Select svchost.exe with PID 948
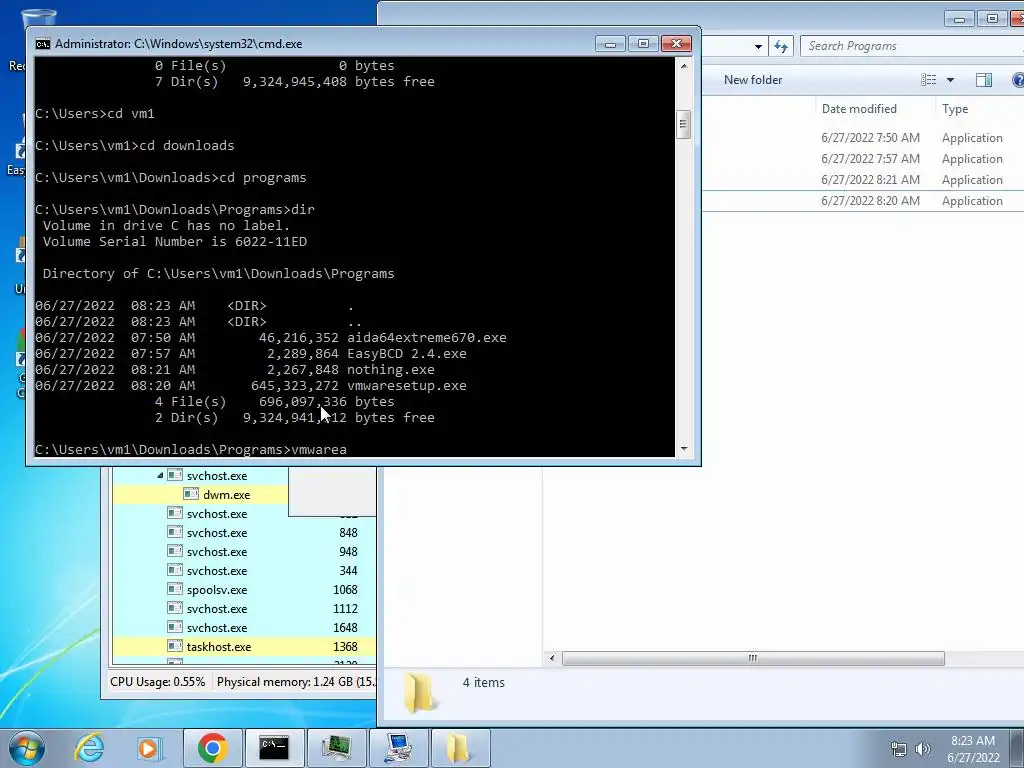Screen dimensions: 1024x768 pyautogui.click(x=244, y=552)
